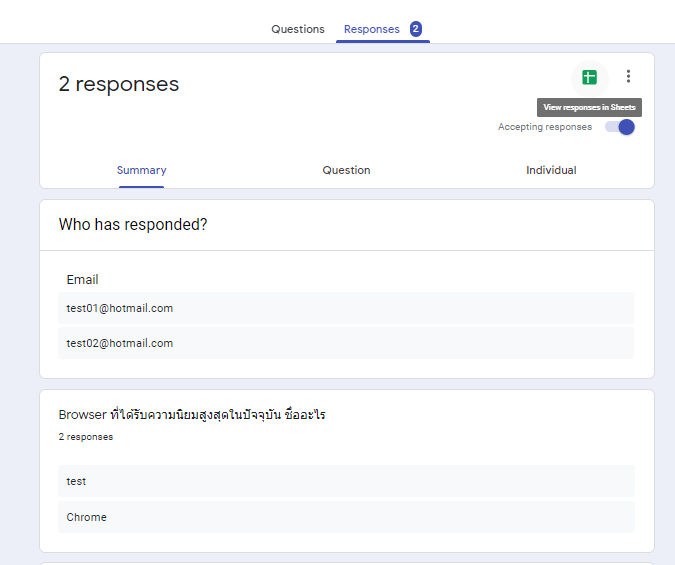Select the test01@hotmail.com email entry
Image resolution: width=675 pixels, height=565 pixels.
click(120, 308)
